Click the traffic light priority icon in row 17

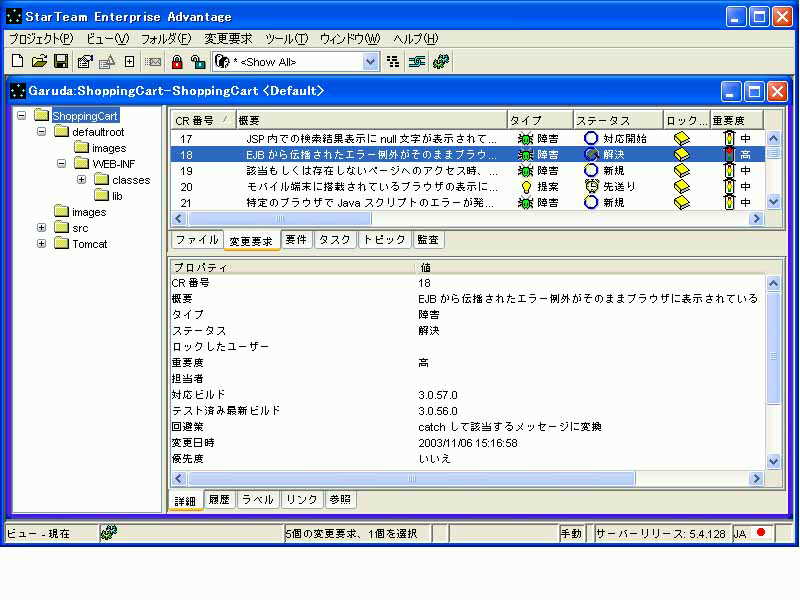730,138
